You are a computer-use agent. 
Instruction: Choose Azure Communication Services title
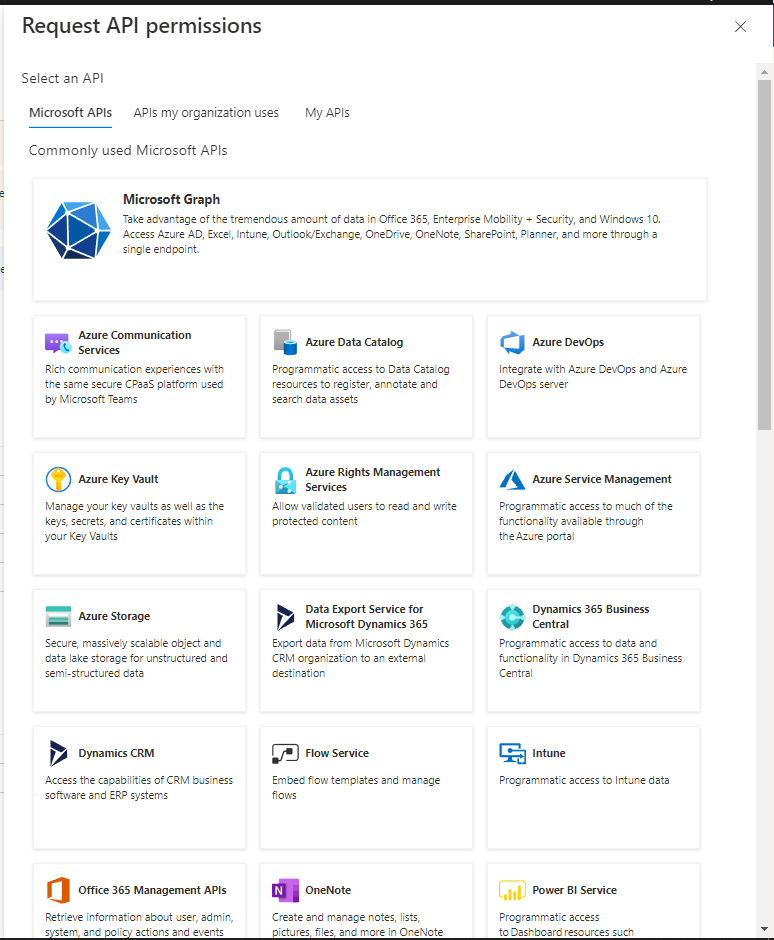click(x=135, y=342)
